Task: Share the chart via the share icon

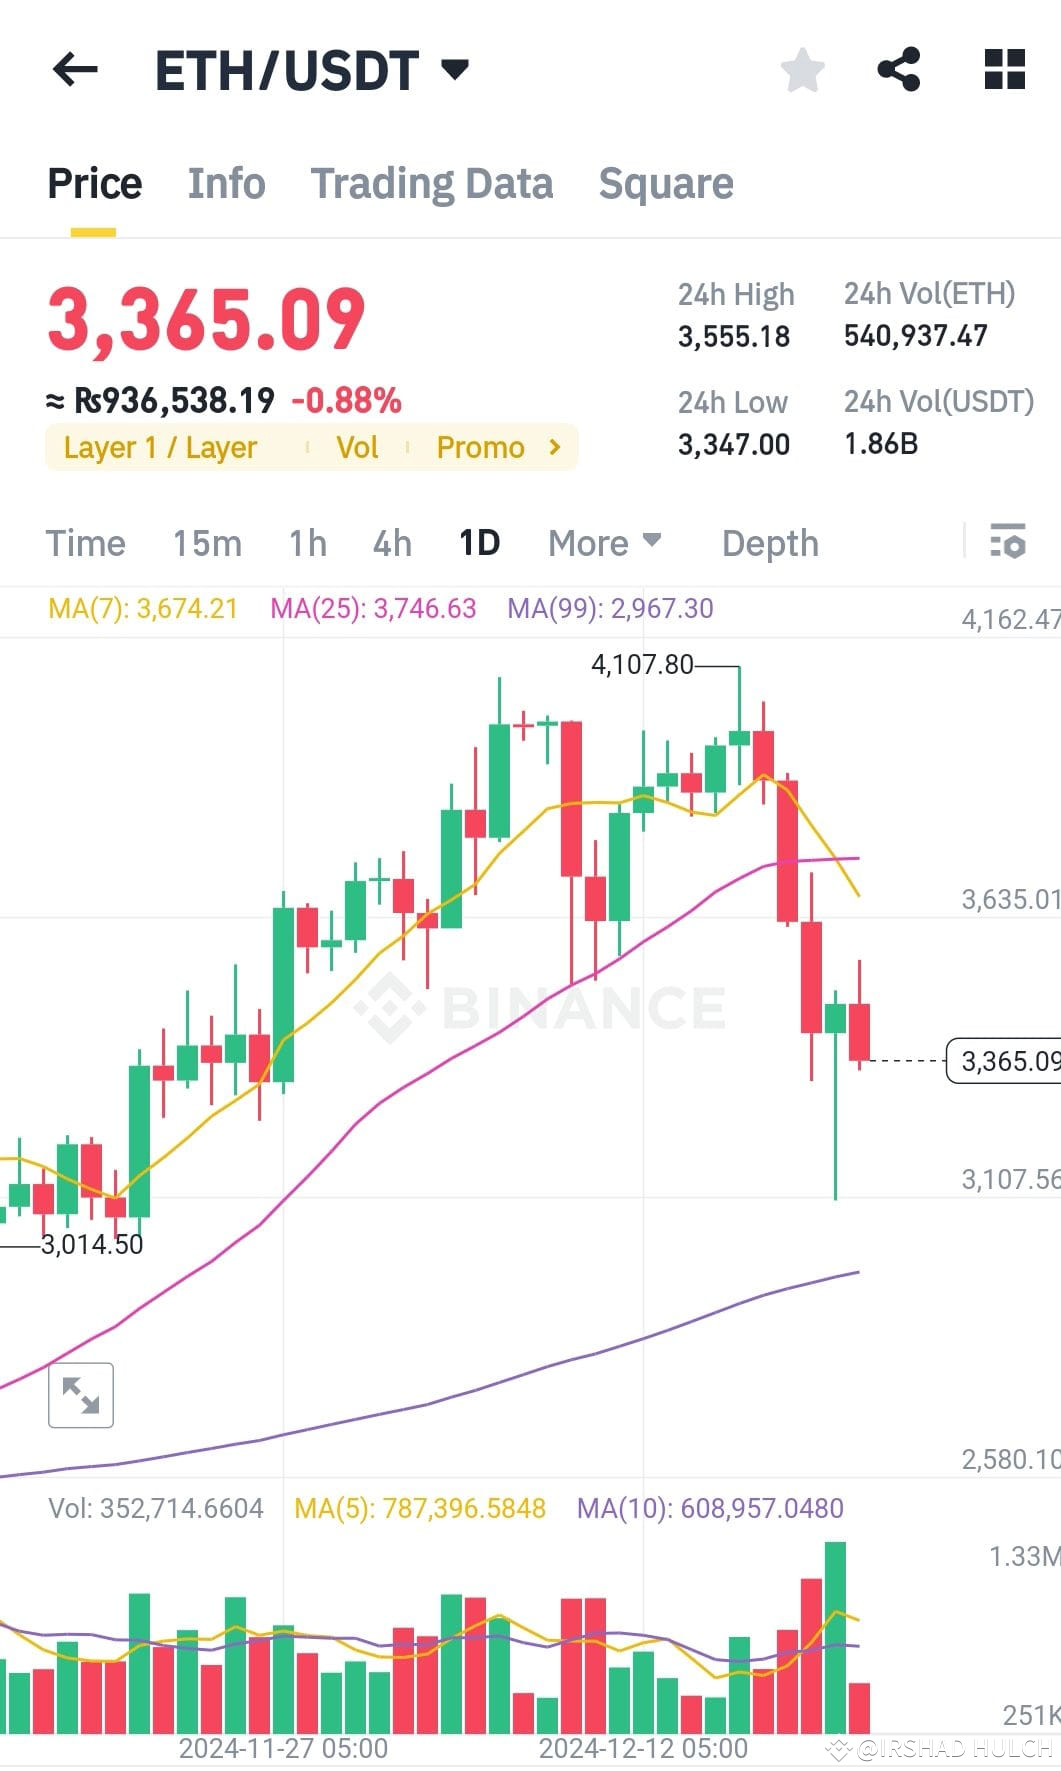Action: (898, 69)
